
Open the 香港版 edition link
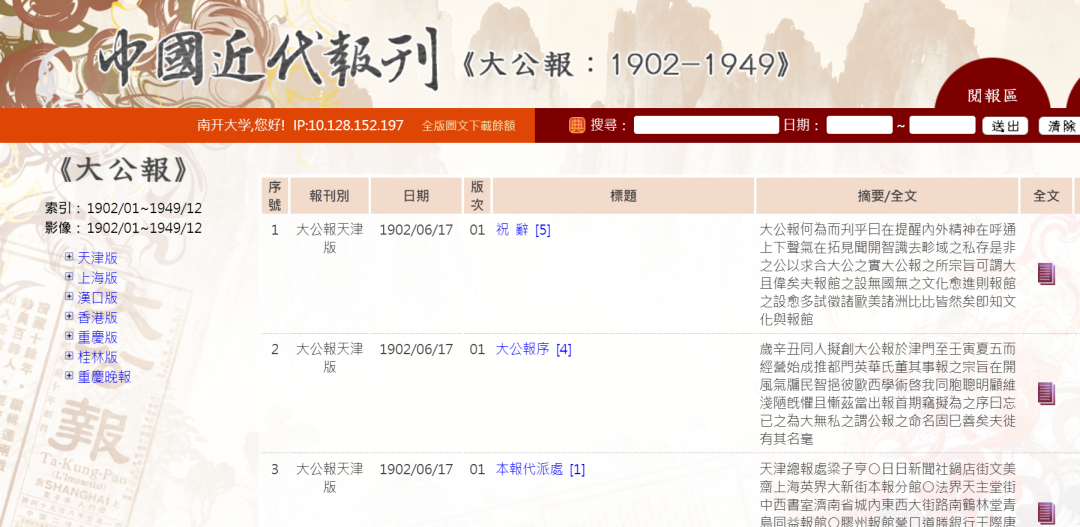click(x=97, y=318)
